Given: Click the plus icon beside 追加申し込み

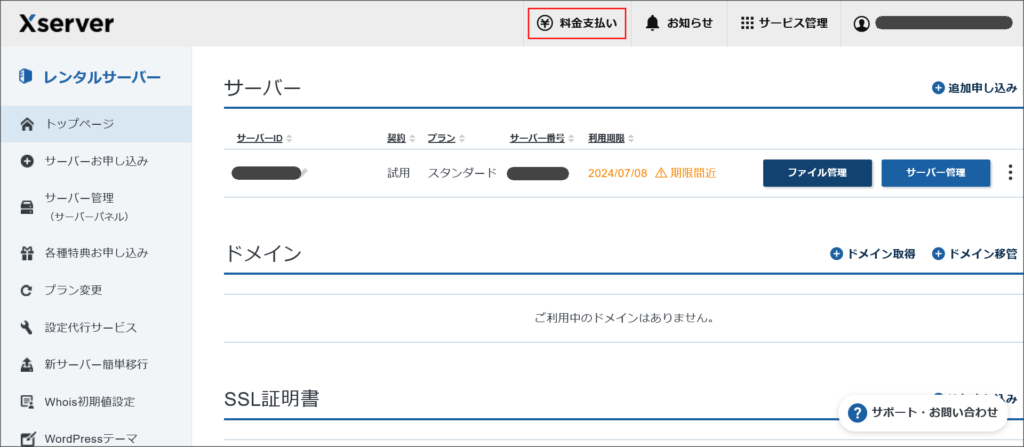Looking at the screenshot, I should pos(938,88).
